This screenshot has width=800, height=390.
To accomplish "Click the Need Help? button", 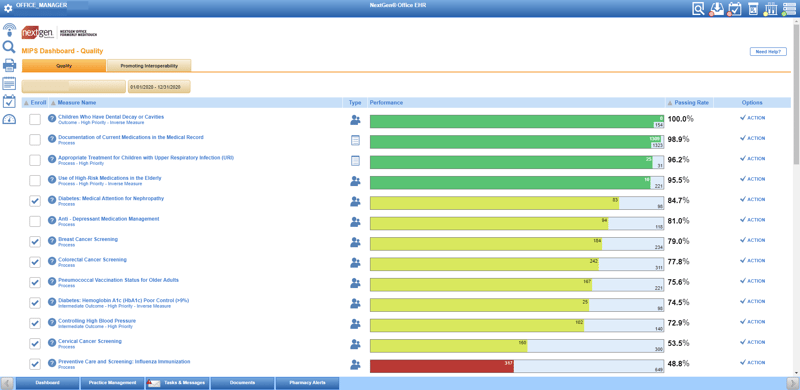I will coord(768,52).
